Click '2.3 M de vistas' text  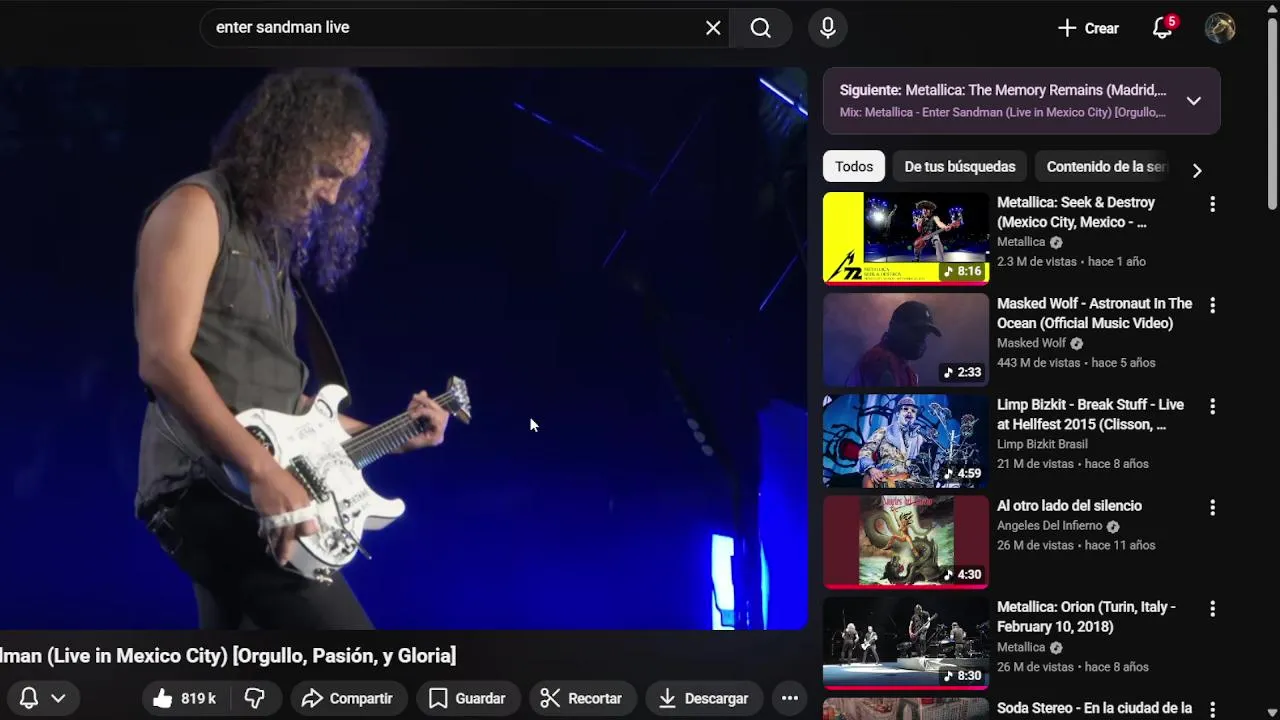(x=1037, y=261)
